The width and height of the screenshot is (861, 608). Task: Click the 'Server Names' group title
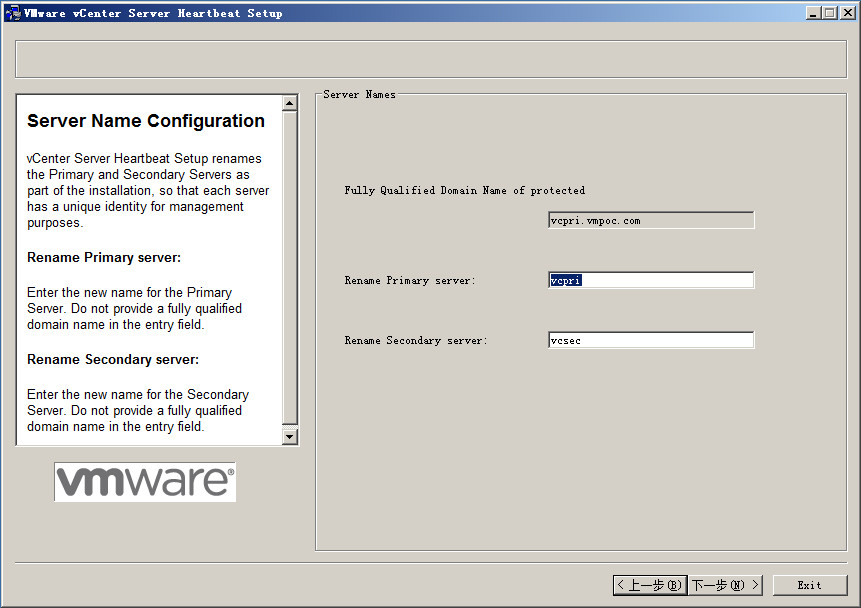pos(359,94)
